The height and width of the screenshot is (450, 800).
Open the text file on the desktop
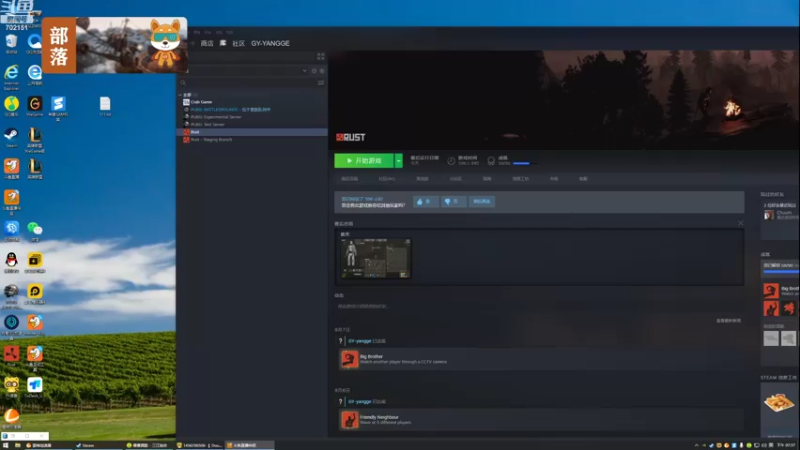pos(105,106)
